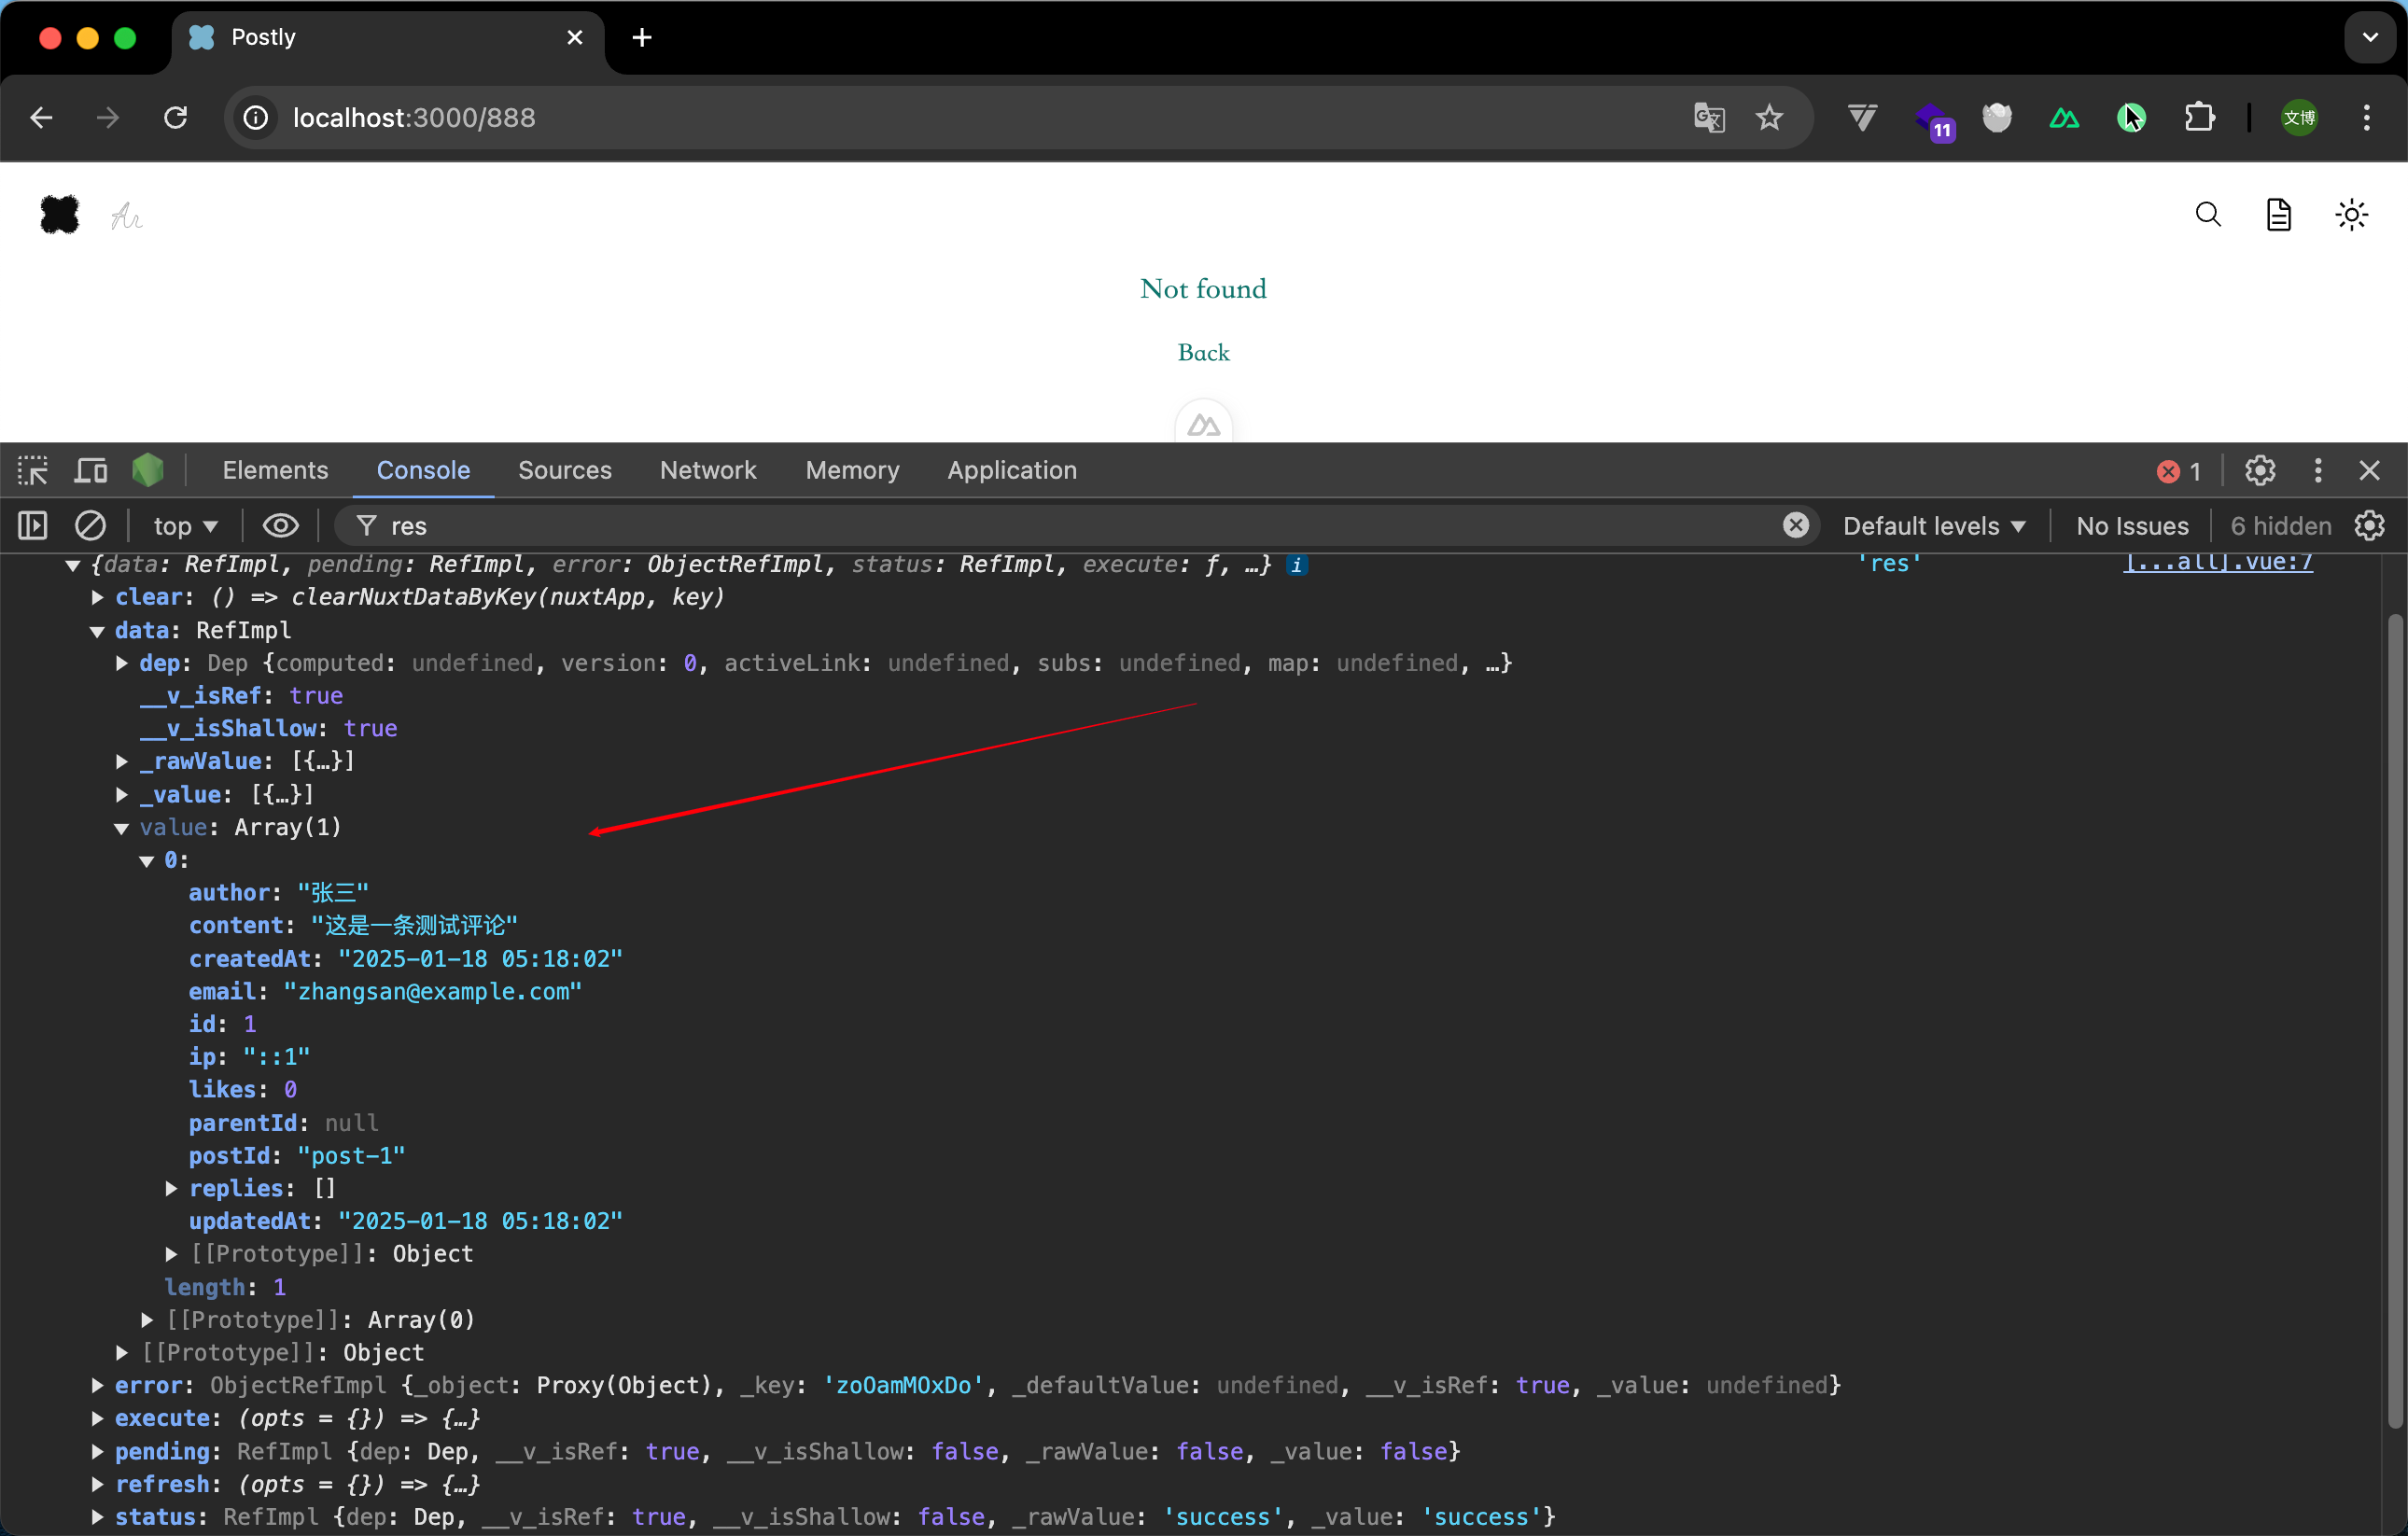Open the Default levels dropdown
Viewport: 2408px width, 1536px height.
[1933, 525]
